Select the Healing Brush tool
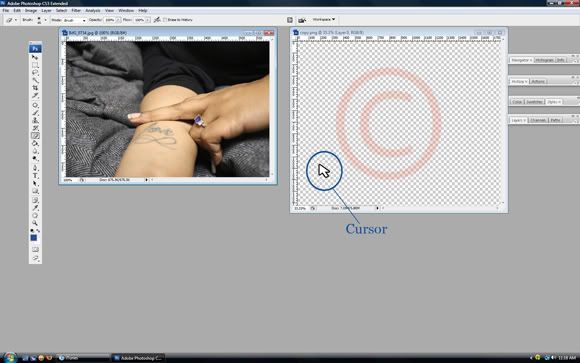The width and height of the screenshot is (580, 363). pos(35,105)
